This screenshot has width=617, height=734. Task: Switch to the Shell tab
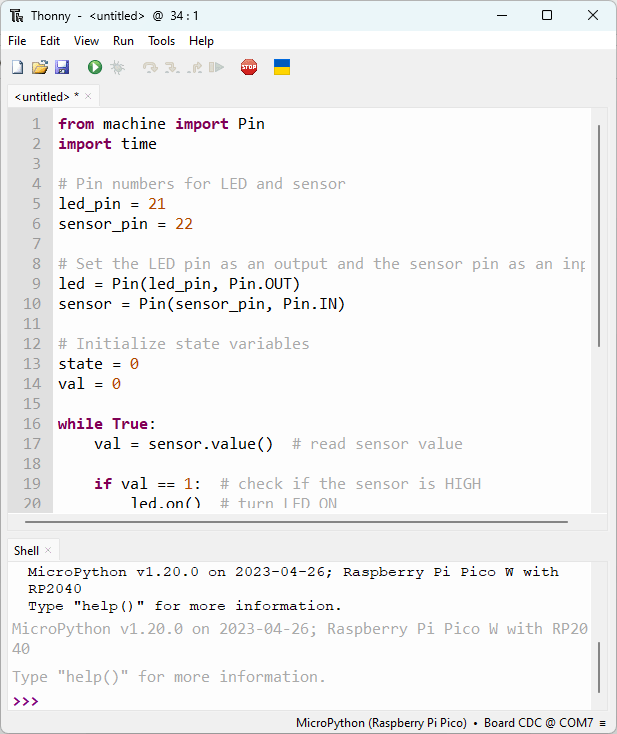pyautogui.click(x=26, y=550)
